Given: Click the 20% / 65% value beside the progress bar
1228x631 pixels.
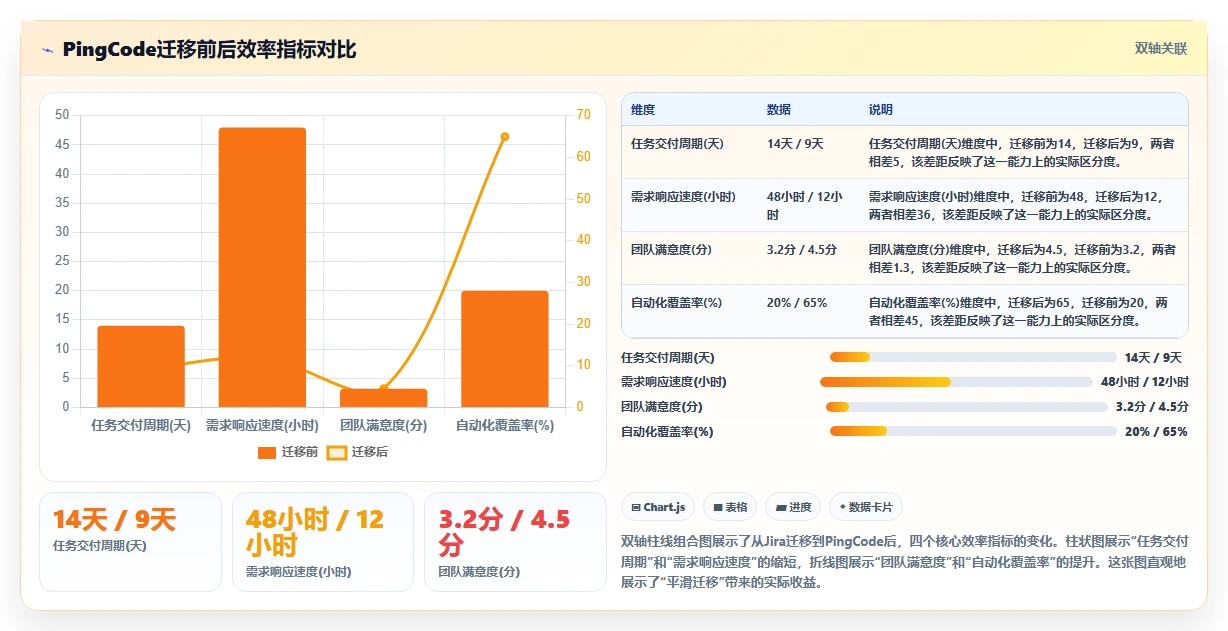Looking at the screenshot, I should click(x=1156, y=432).
